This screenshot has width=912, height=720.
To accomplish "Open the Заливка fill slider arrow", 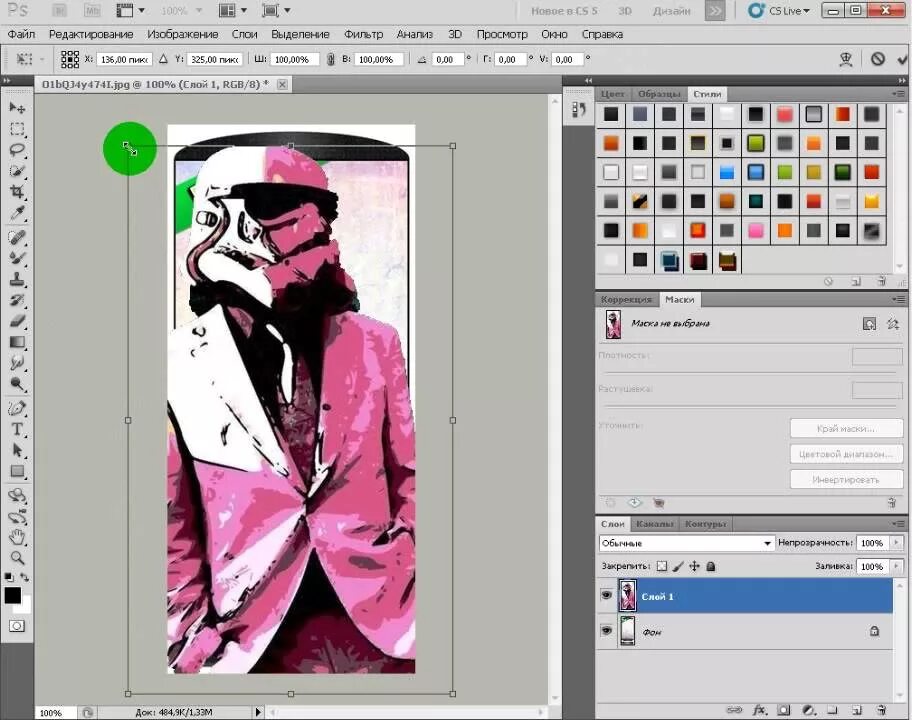I will click(x=896, y=566).
